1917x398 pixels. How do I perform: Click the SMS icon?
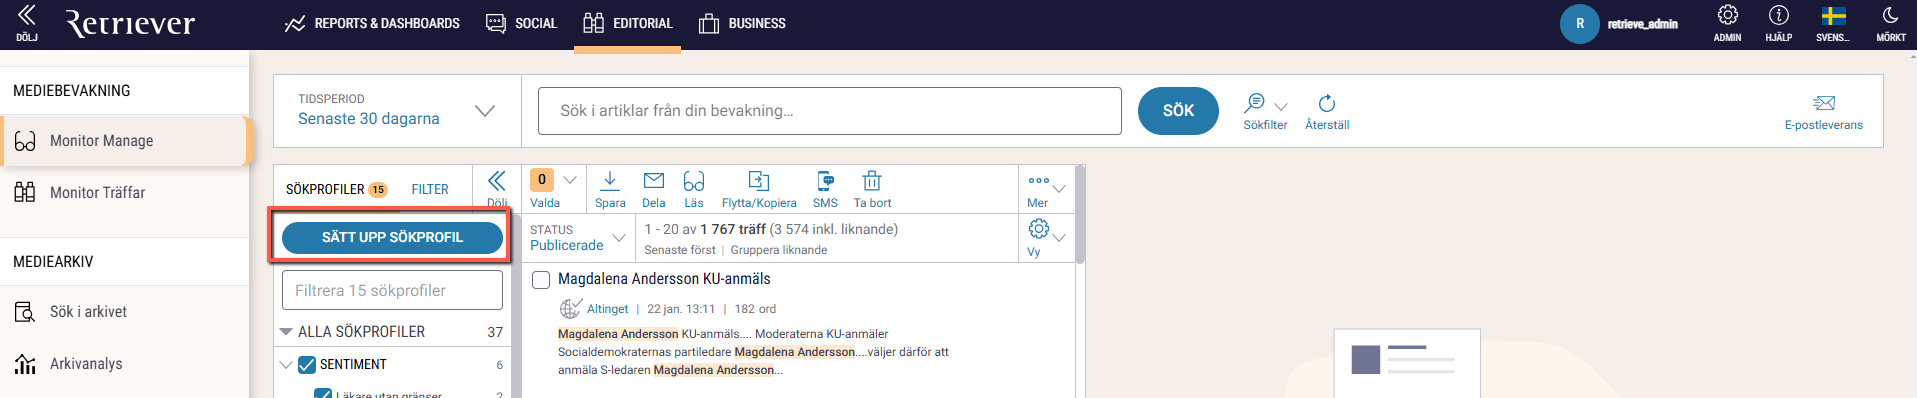[825, 181]
